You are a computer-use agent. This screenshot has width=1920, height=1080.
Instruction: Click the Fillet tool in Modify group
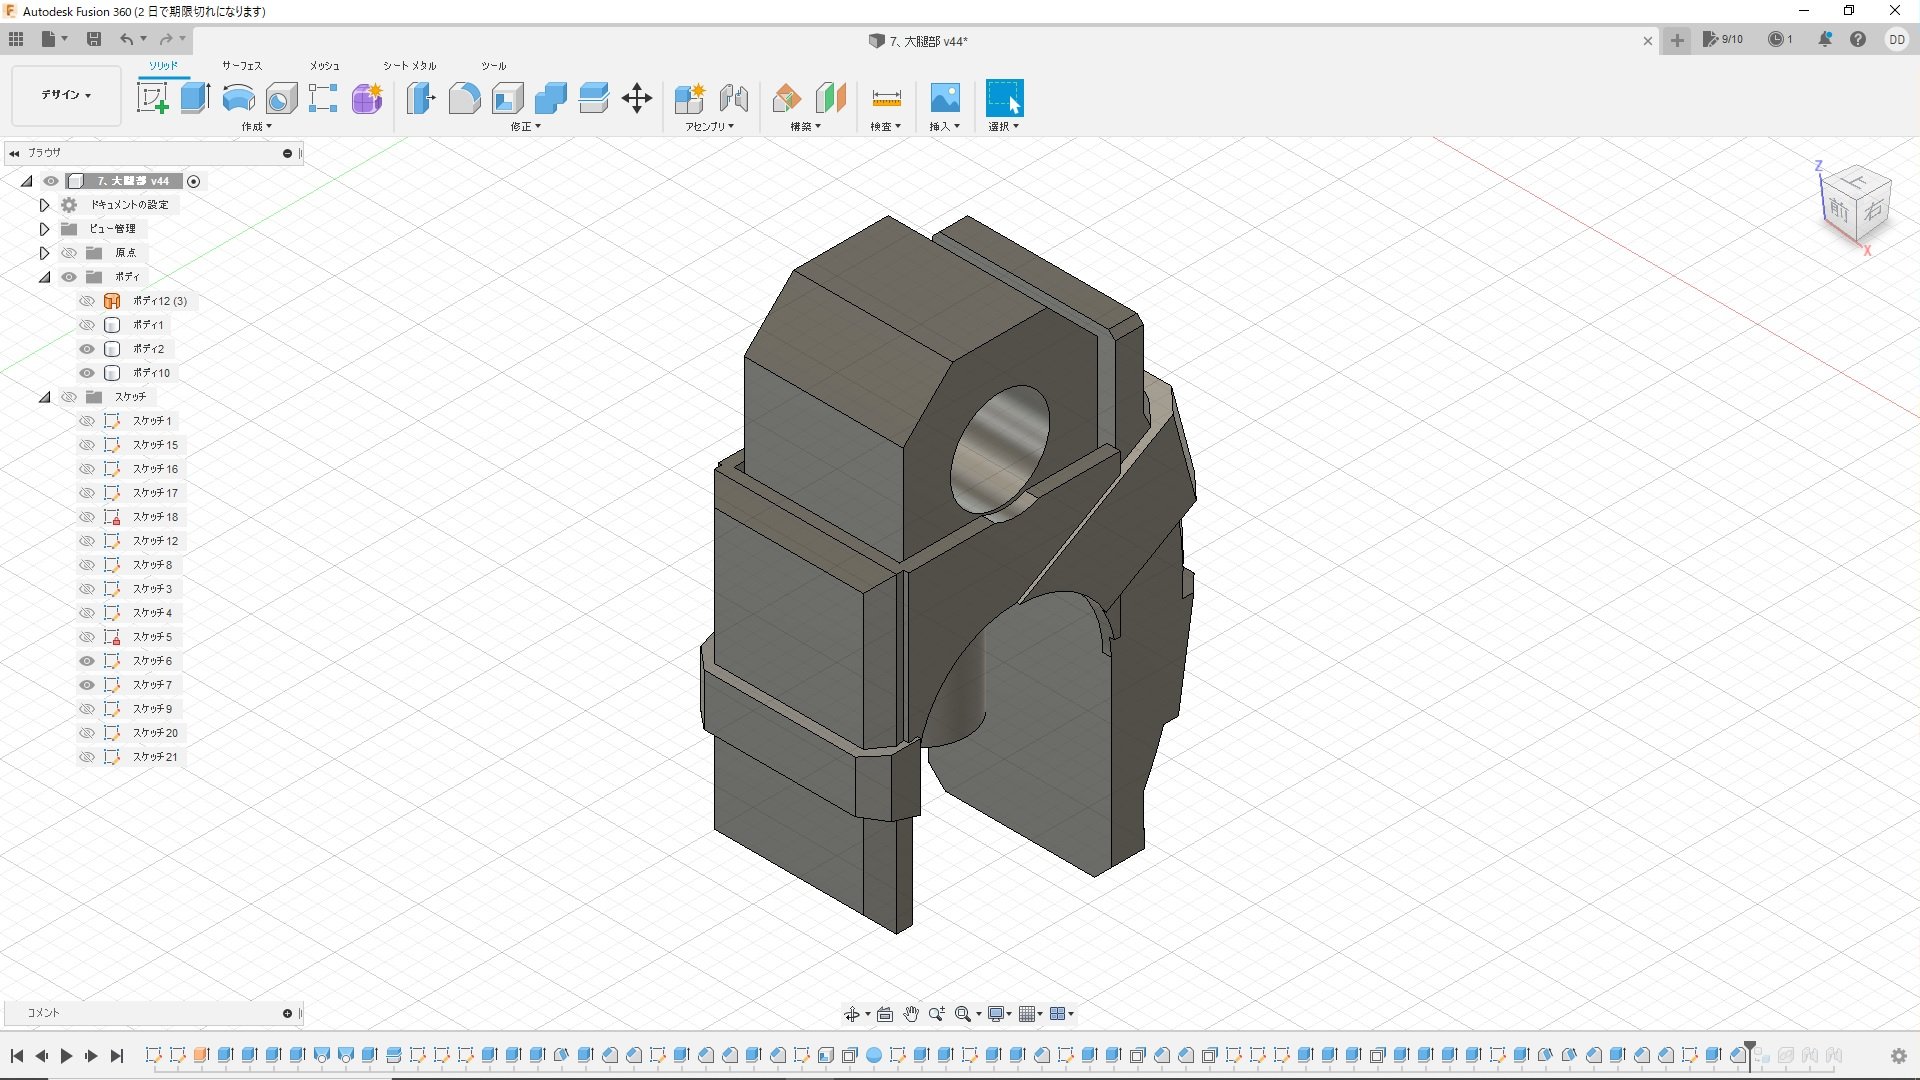464,98
